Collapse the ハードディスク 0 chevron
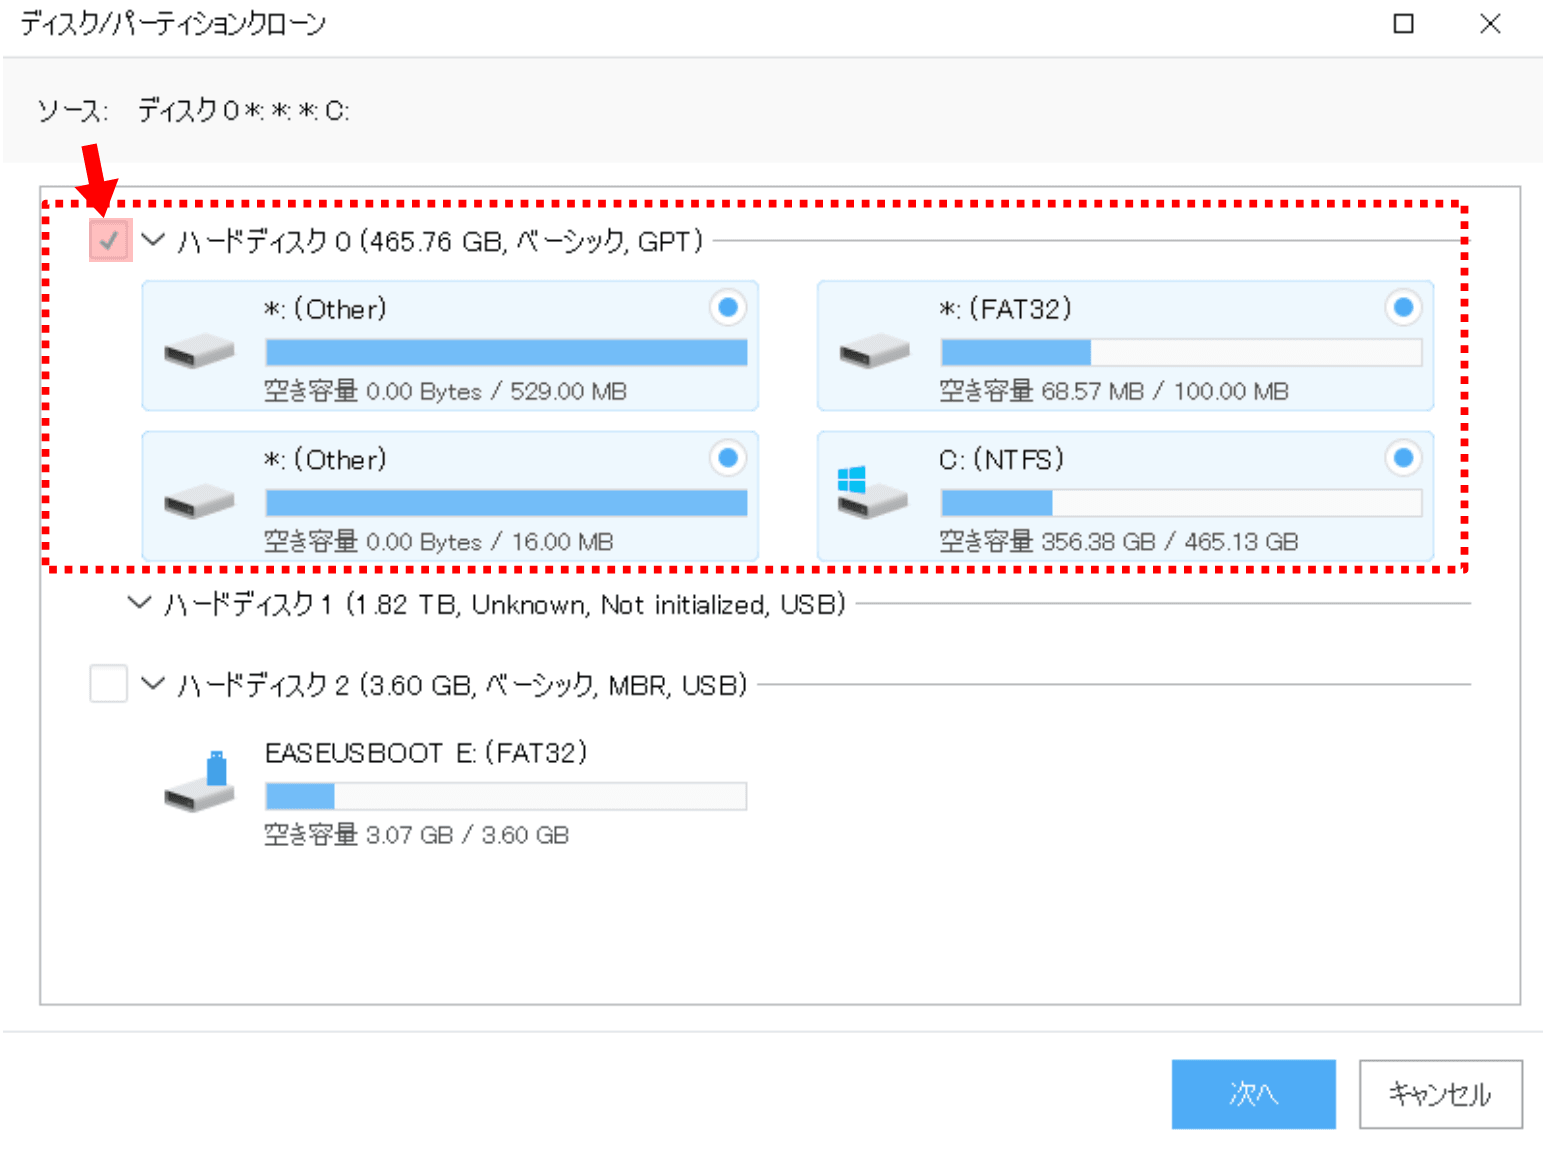Image resolution: width=1546 pixels, height=1150 pixels. tap(153, 240)
